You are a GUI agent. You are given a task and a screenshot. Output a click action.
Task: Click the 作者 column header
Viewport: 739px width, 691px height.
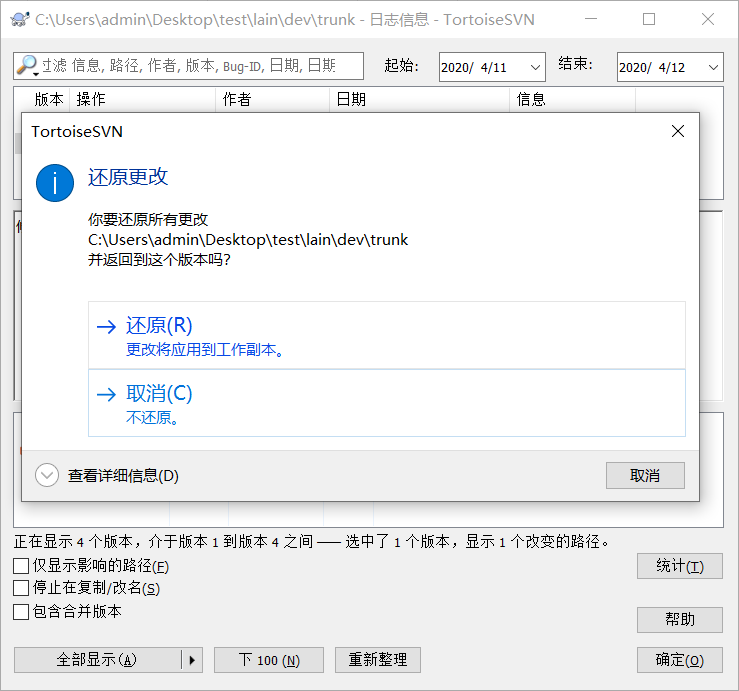(272, 99)
